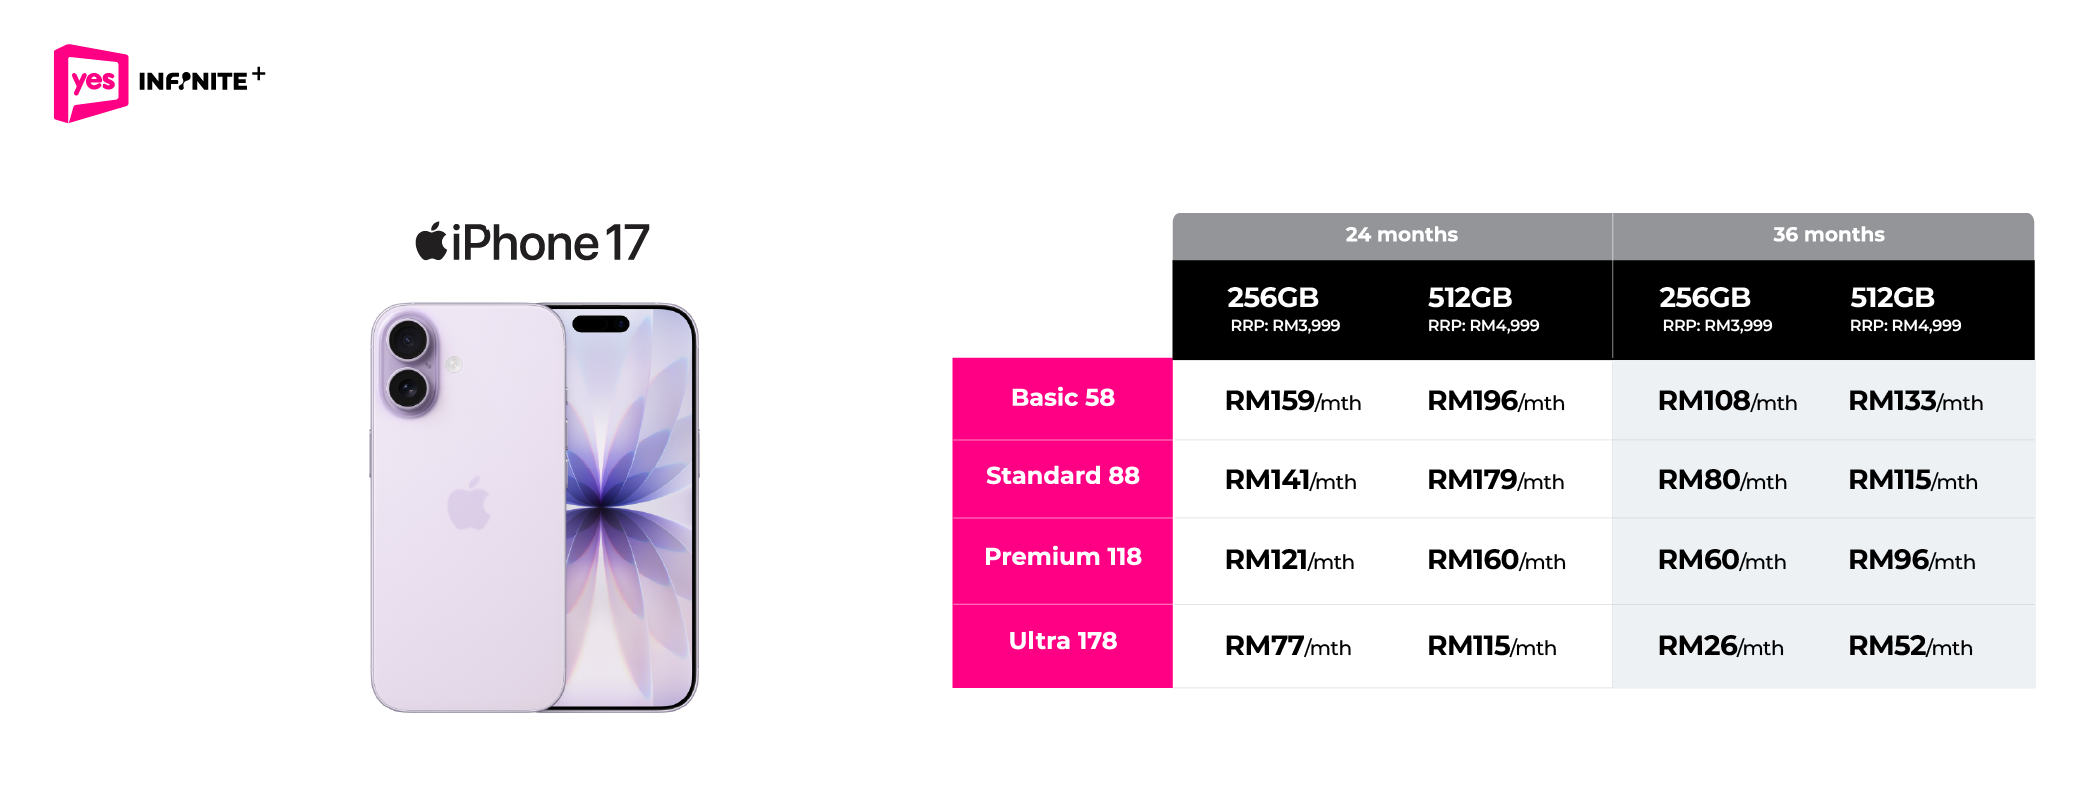Viewport: 2091px width, 785px height.
Task: Click 512GB column under 24 months
Action: click(x=1483, y=309)
